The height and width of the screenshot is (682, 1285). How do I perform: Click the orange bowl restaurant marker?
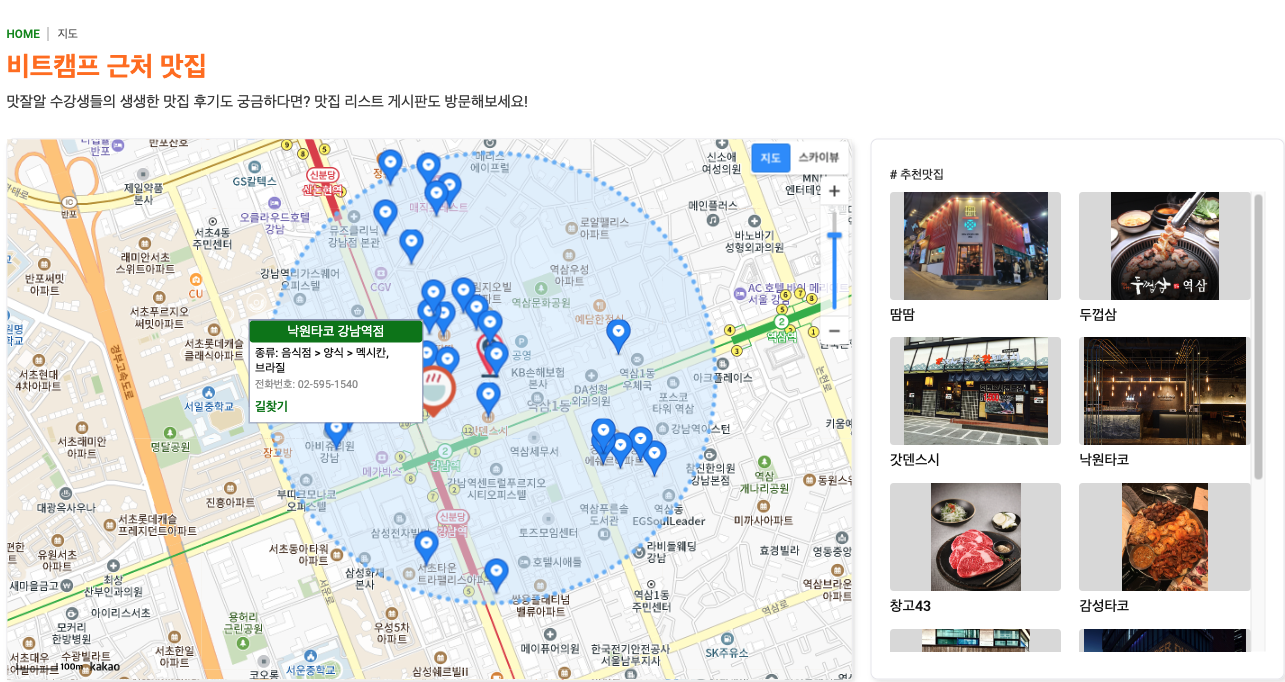(x=435, y=391)
